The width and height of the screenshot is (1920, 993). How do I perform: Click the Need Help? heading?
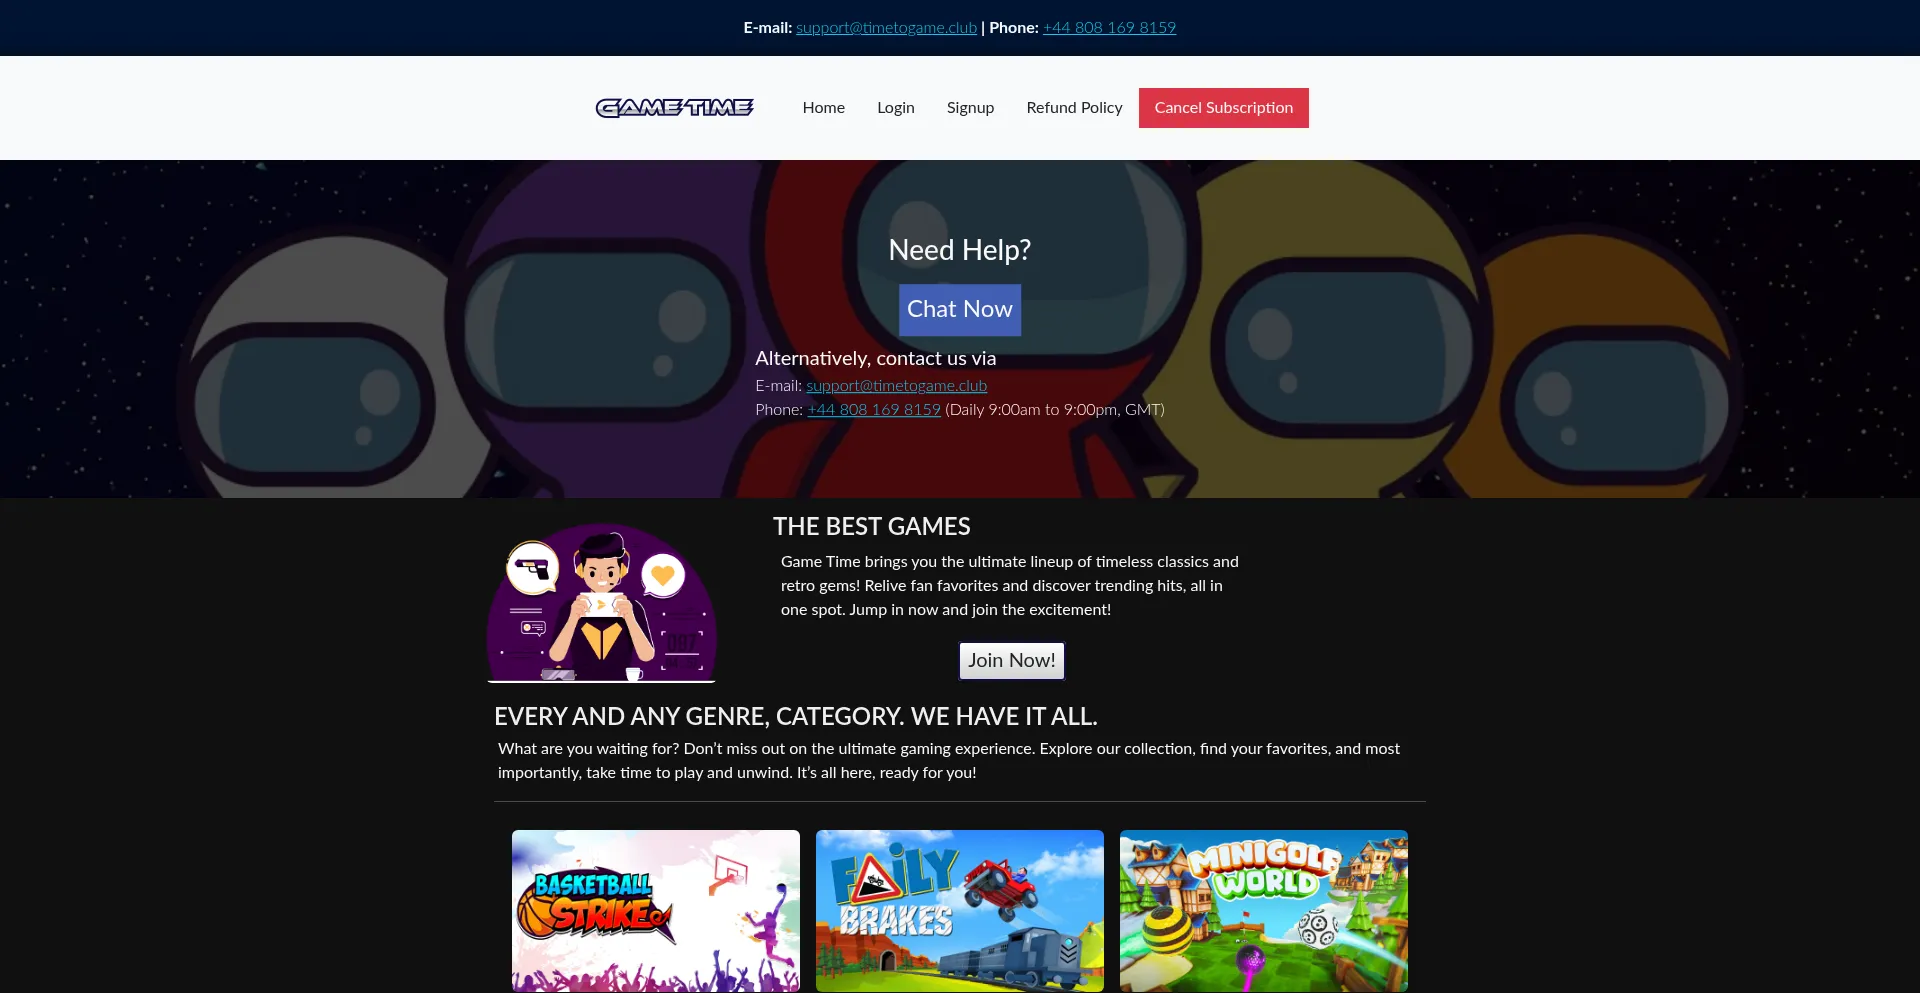coord(959,250)
